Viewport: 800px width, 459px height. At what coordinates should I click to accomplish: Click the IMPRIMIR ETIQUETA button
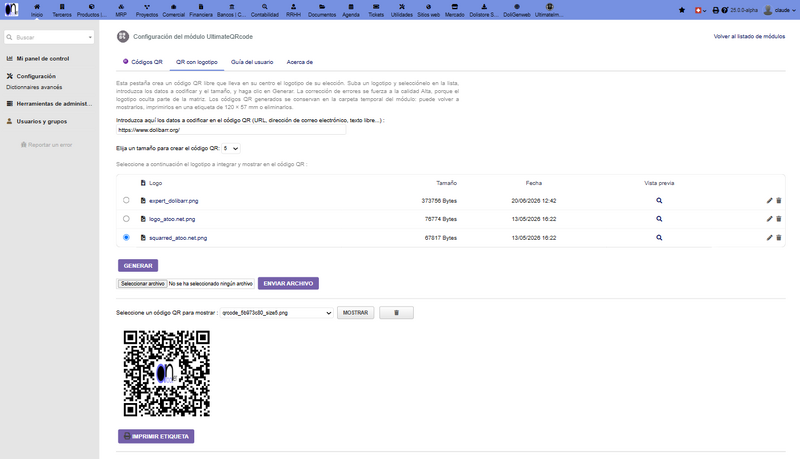(156, 437)
